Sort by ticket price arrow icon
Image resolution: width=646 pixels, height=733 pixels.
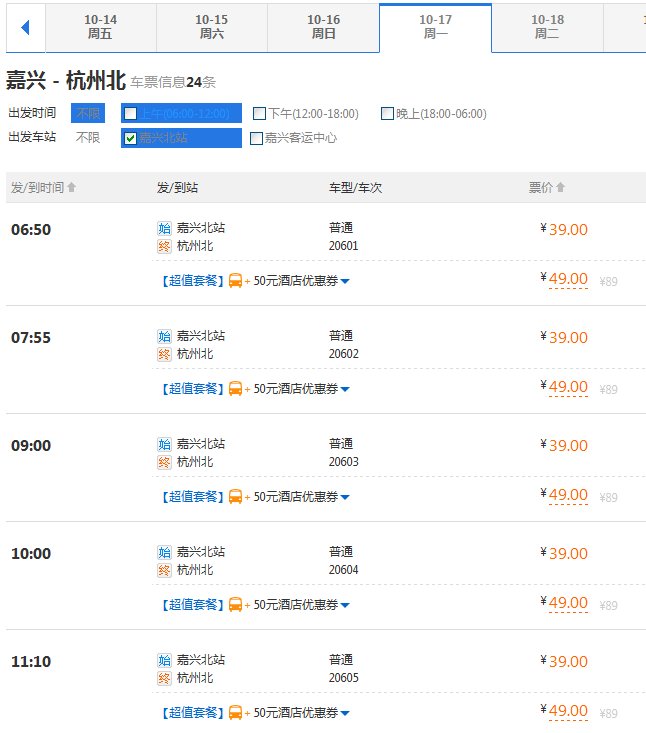(560, 187)
